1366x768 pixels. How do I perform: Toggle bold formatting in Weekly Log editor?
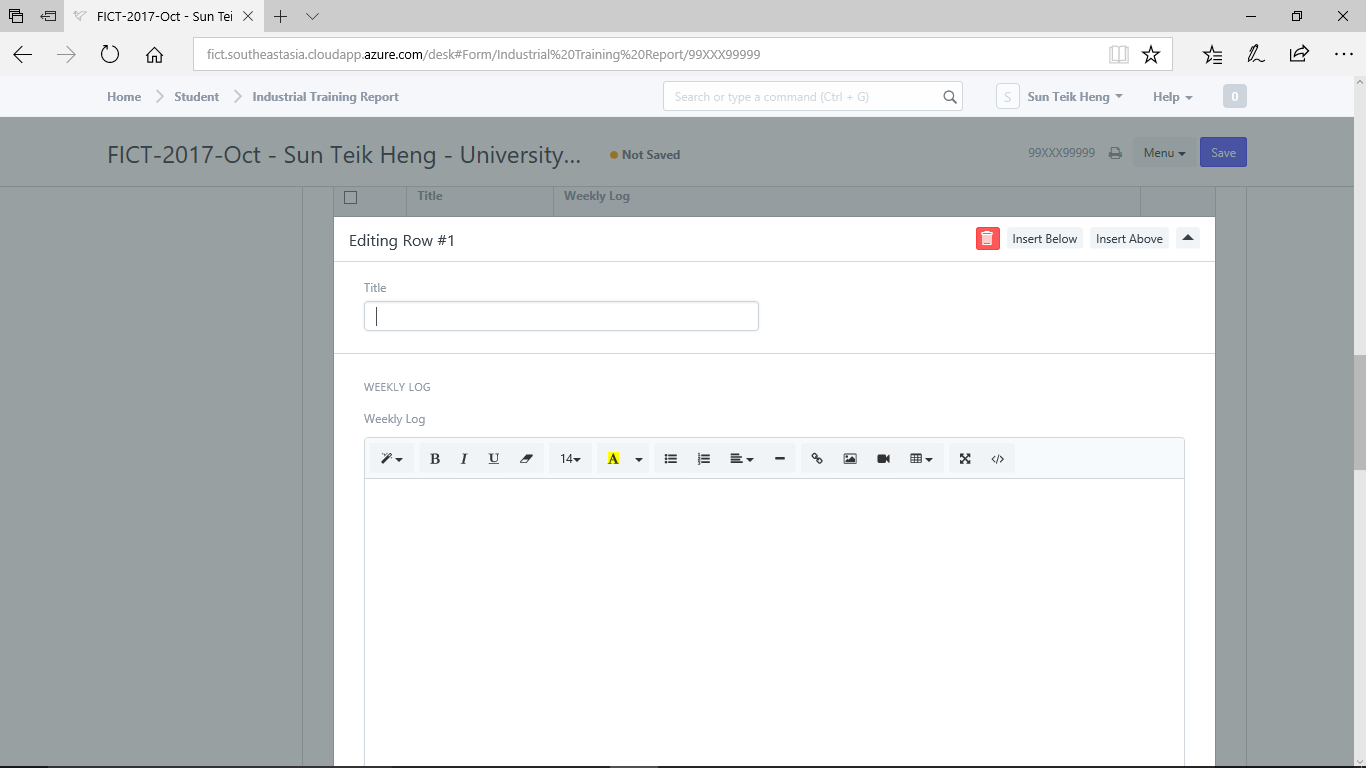coord(435,459)
